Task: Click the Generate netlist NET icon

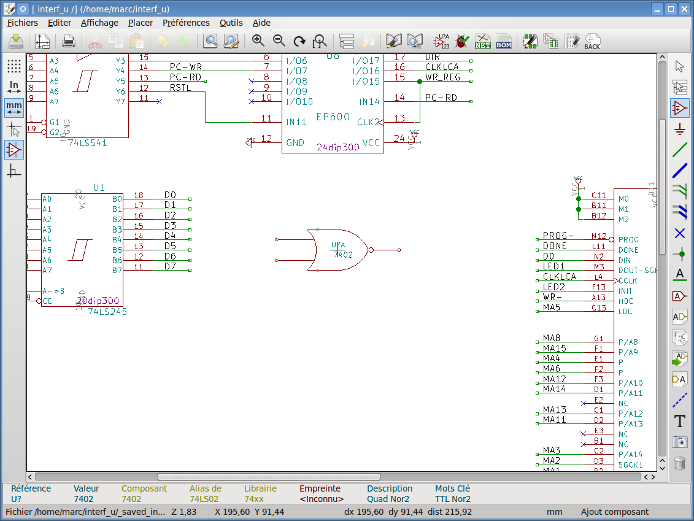Action: point(483,41)
